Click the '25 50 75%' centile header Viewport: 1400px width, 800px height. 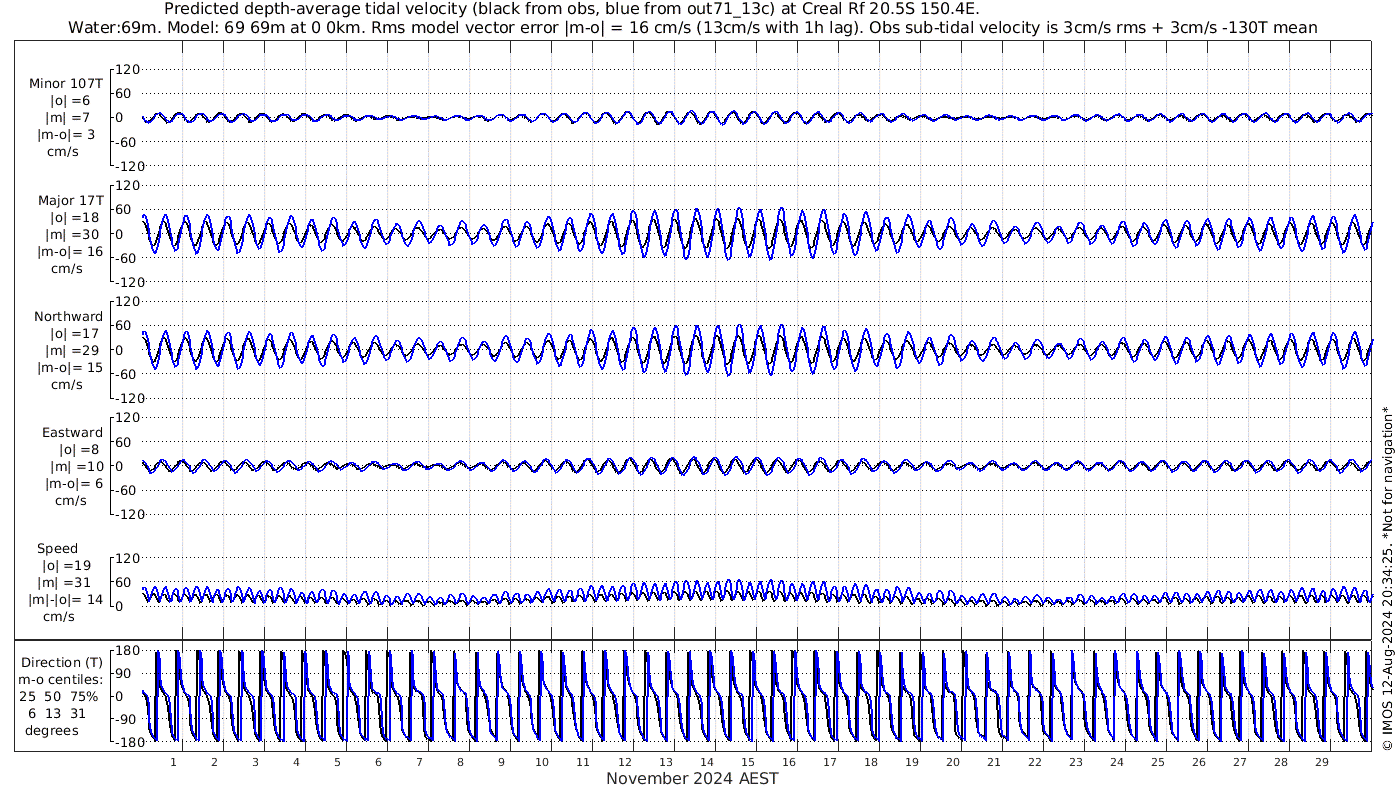click(x=60, y=695)
